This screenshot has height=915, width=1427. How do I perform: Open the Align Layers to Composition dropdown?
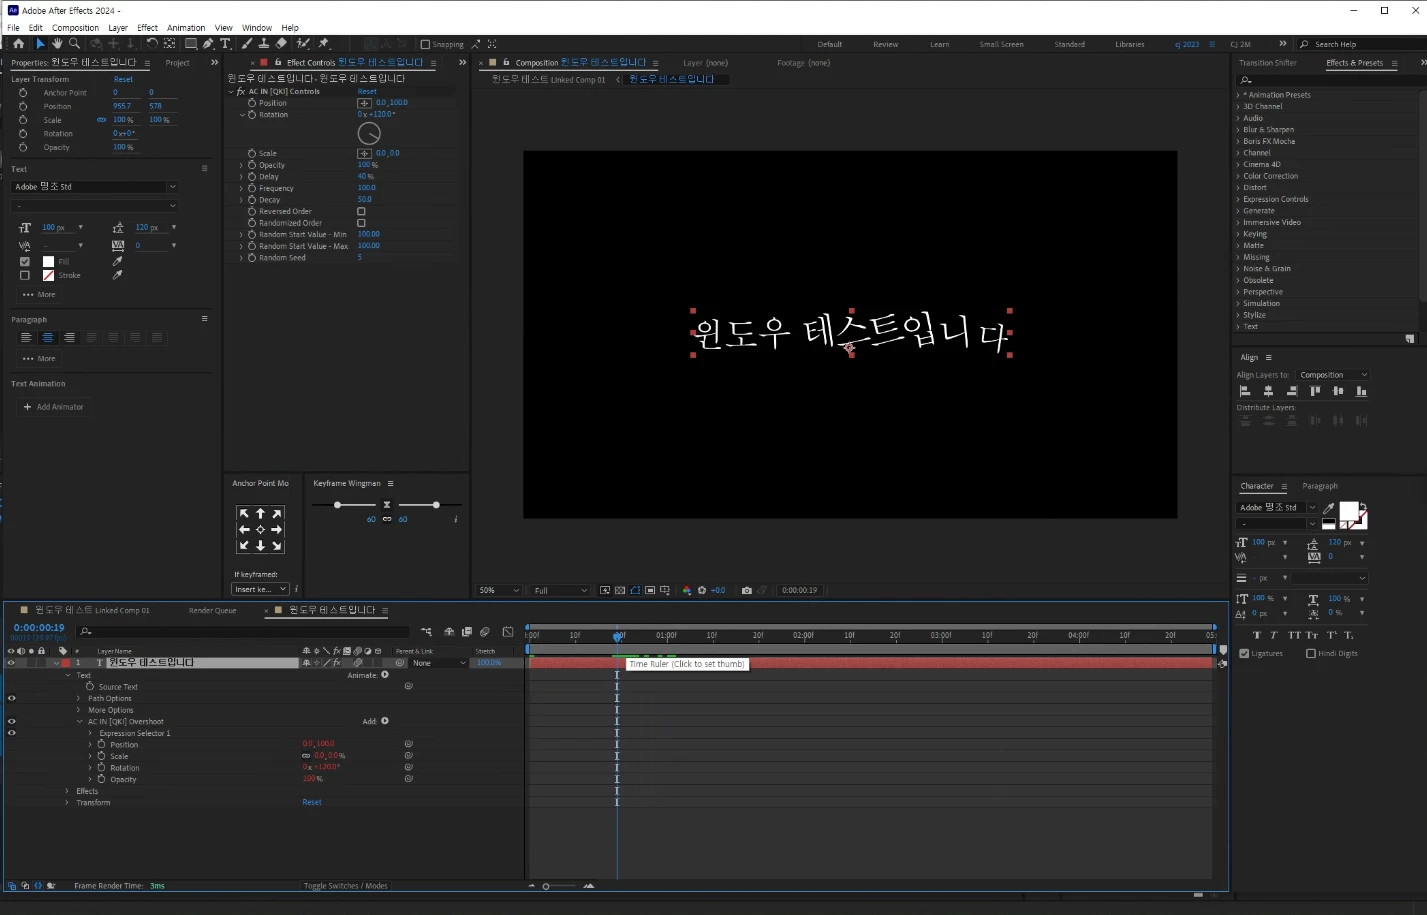(x=1334, y=375)
